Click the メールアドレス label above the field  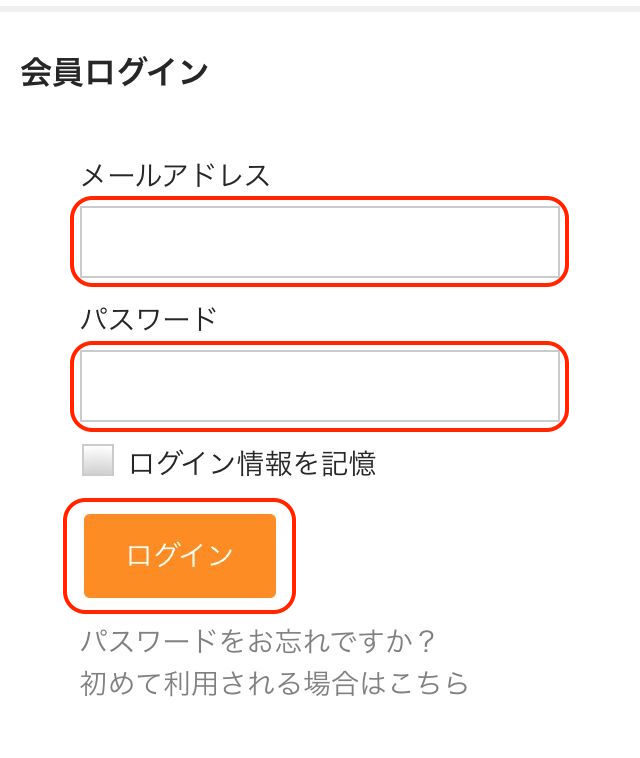[x=175, y=176]
